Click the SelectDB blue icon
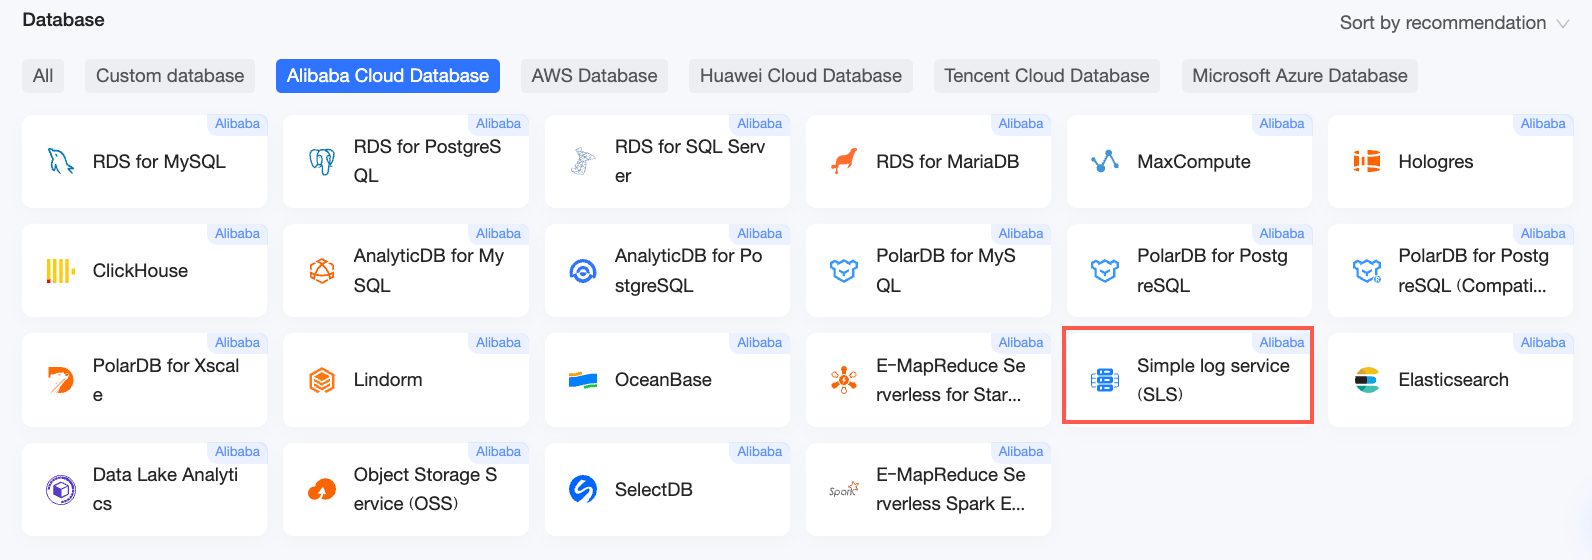The image size is (1592, 560). pyautogui.click(x=583, y=489)
